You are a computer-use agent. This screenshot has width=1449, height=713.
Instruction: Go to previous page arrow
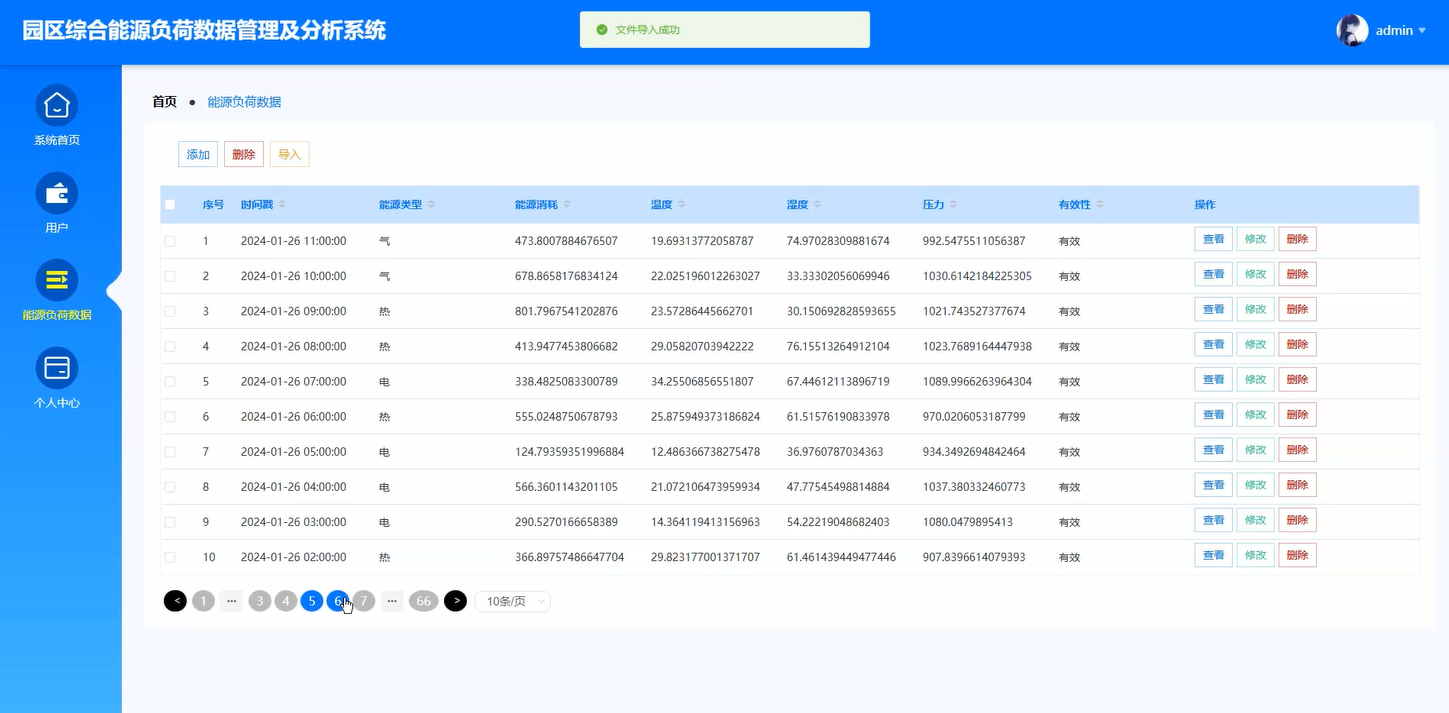click(x=175, y=601)
